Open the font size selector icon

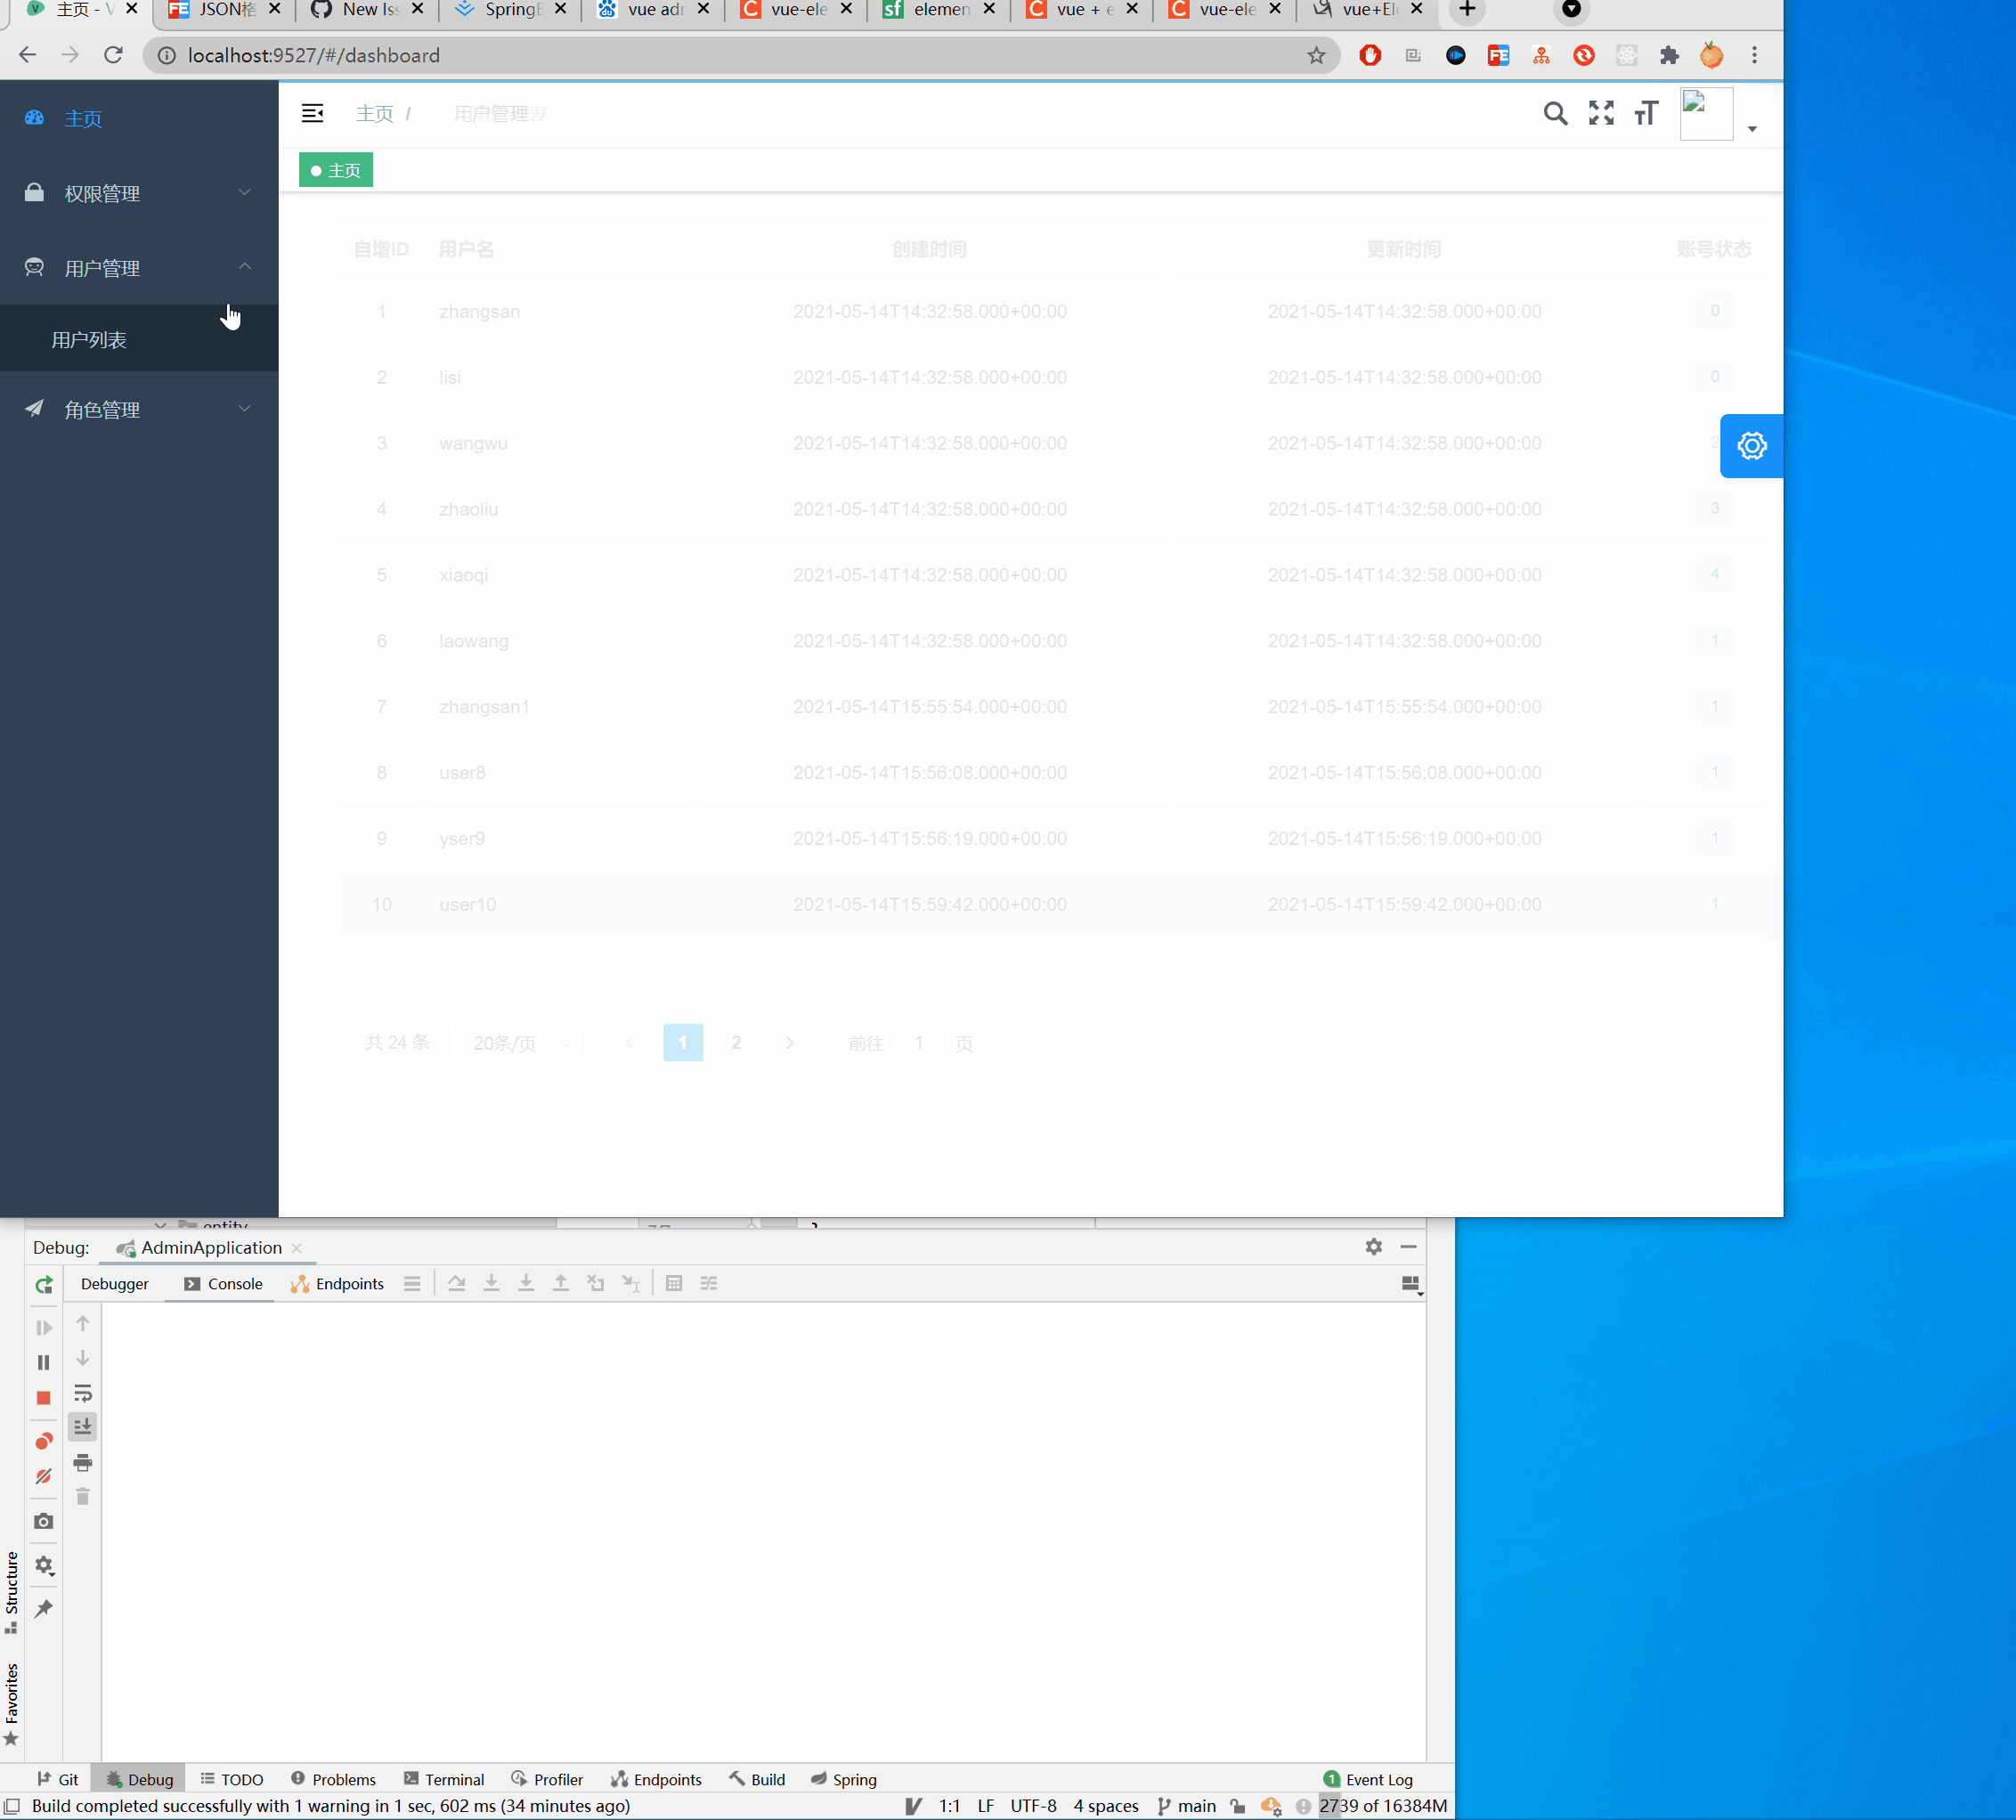[x=1646, y=113]
